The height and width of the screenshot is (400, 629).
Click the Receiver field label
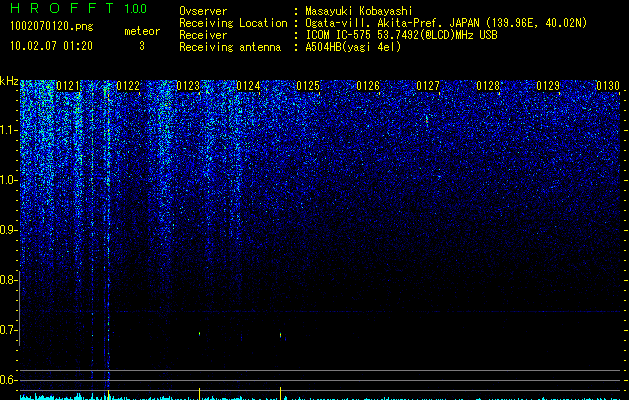[203, 35]
